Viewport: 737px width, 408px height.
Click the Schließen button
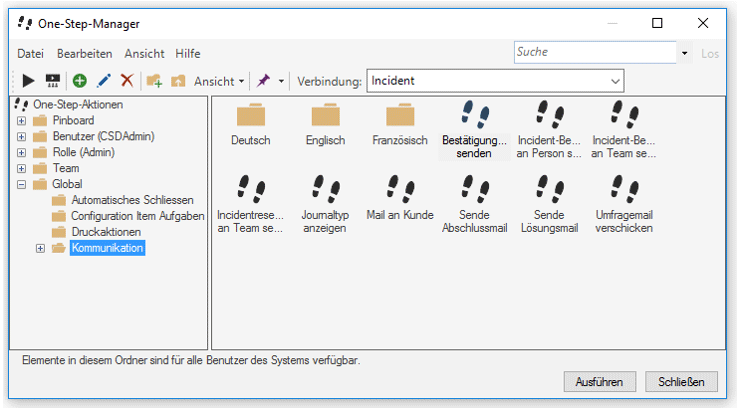(x=681, y=382)
